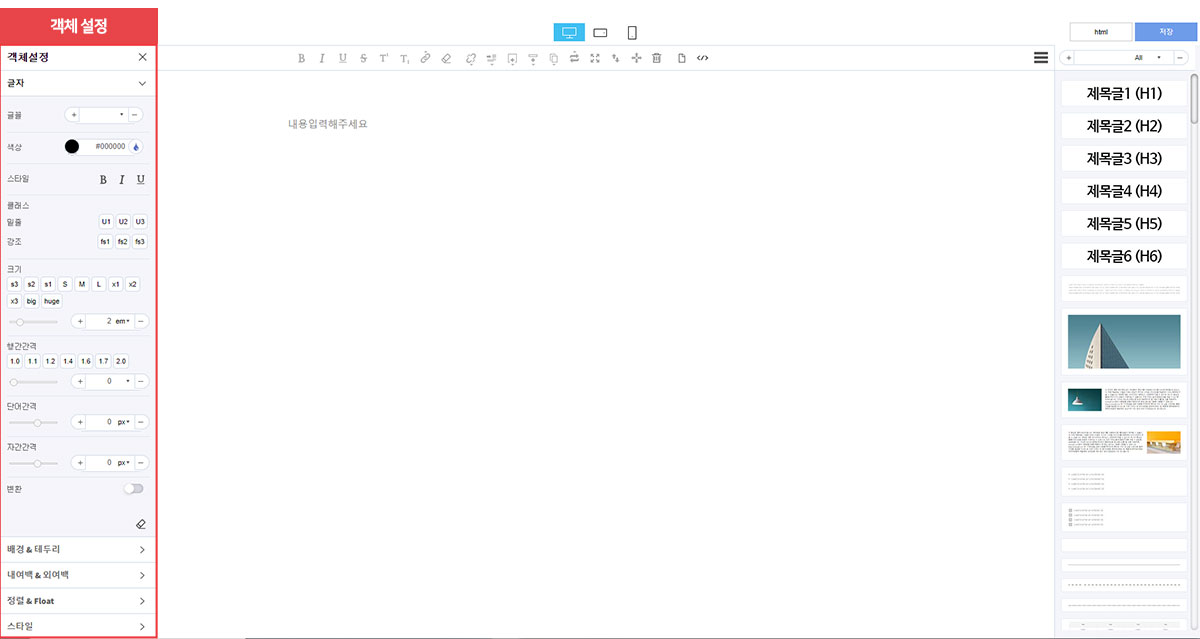Click the black 색상 color swatch

click(x=72, y=146)
